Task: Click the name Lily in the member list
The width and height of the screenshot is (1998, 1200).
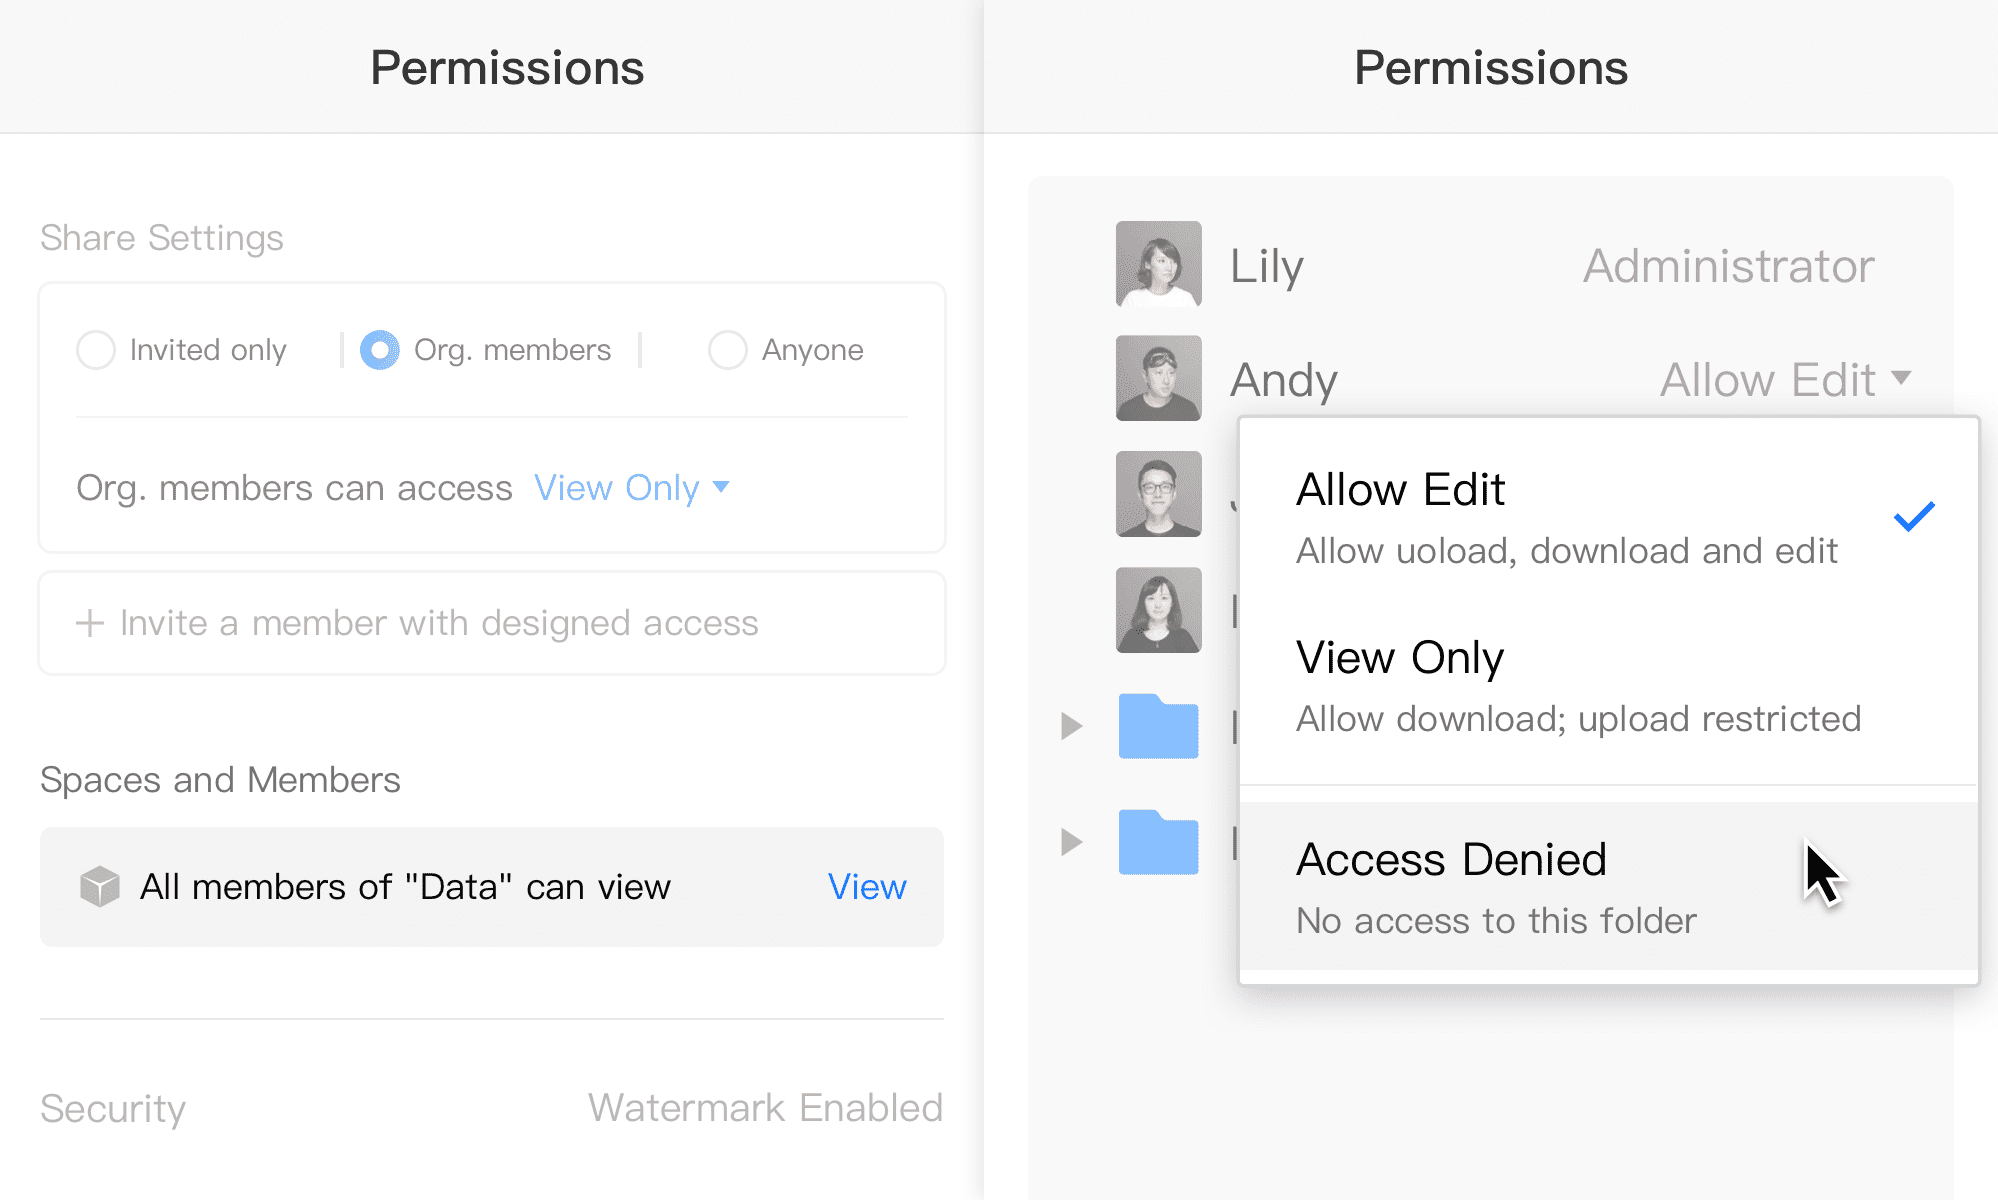Action: tap(1266, 266)
